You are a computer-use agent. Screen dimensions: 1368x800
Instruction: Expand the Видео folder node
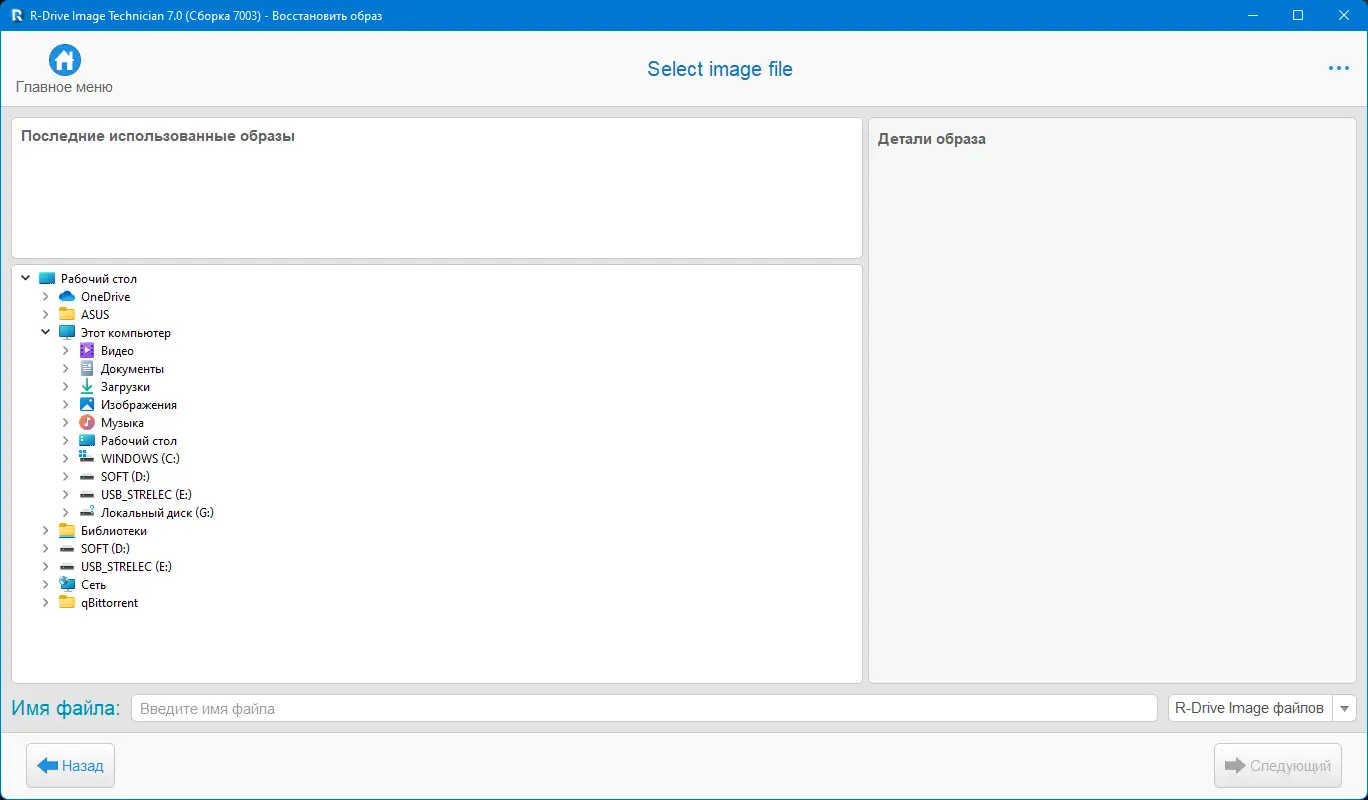click(65, 351)
